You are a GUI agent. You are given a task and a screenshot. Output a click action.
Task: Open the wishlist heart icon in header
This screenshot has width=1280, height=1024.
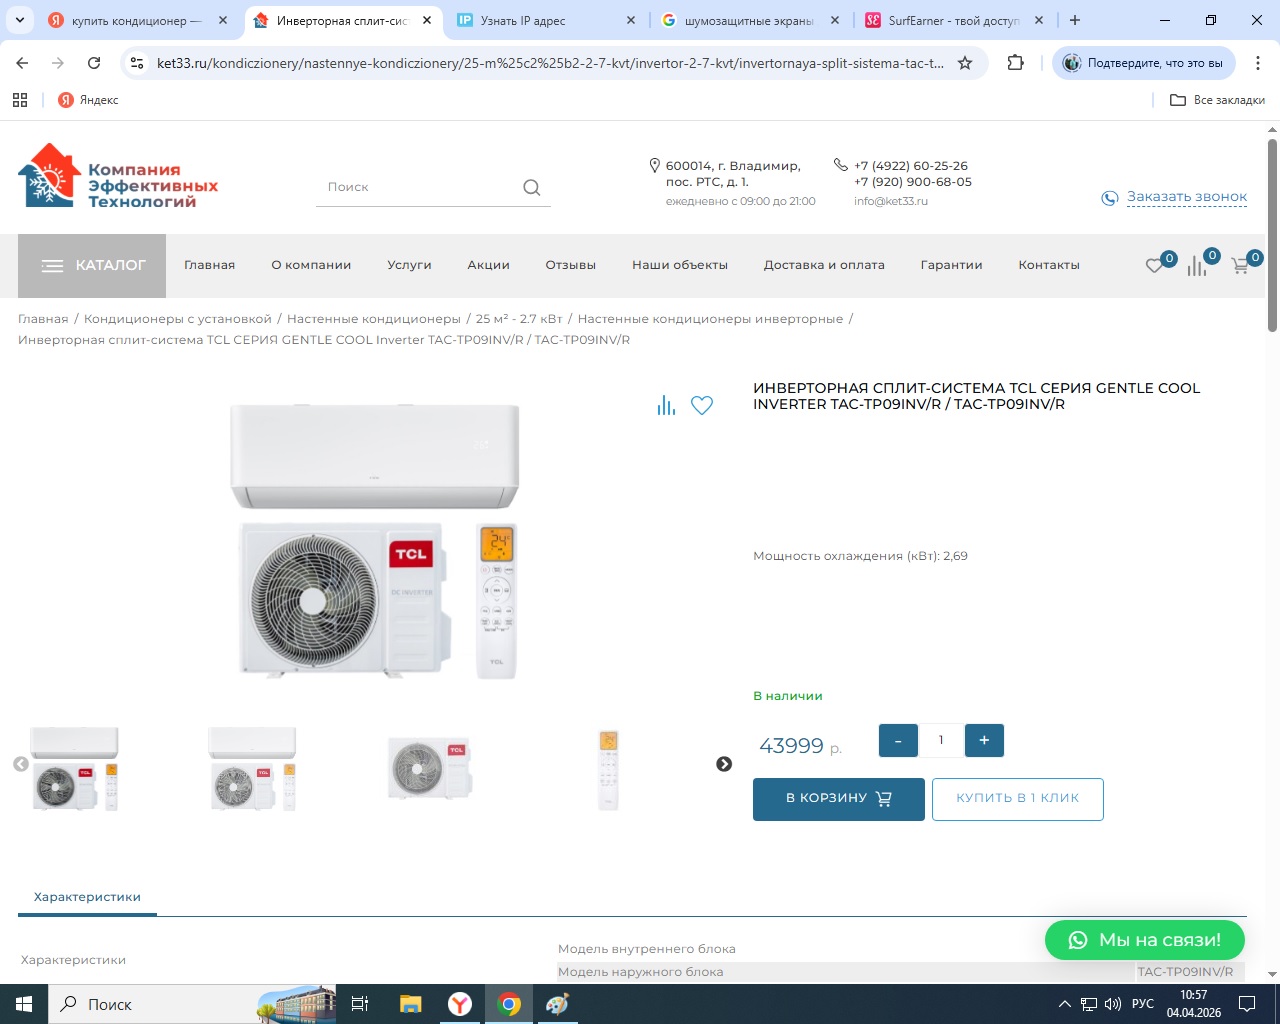click(x=1155, y=265)
